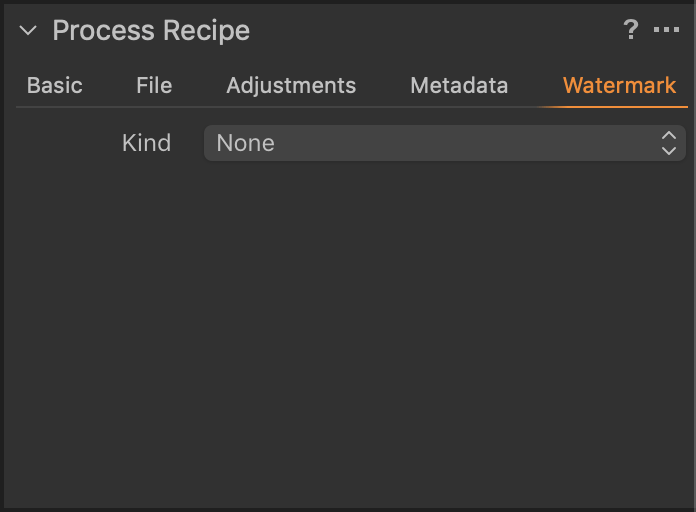
Task: Click the active Watermark tab
Action: pos(619,86)
